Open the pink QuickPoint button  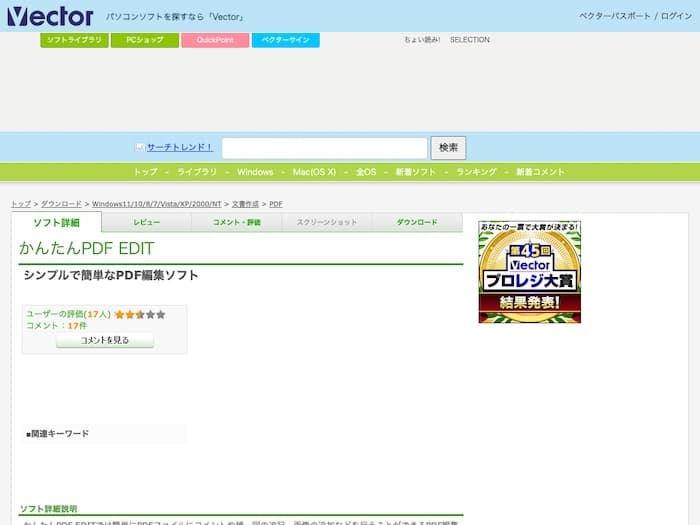coord(215,40)
